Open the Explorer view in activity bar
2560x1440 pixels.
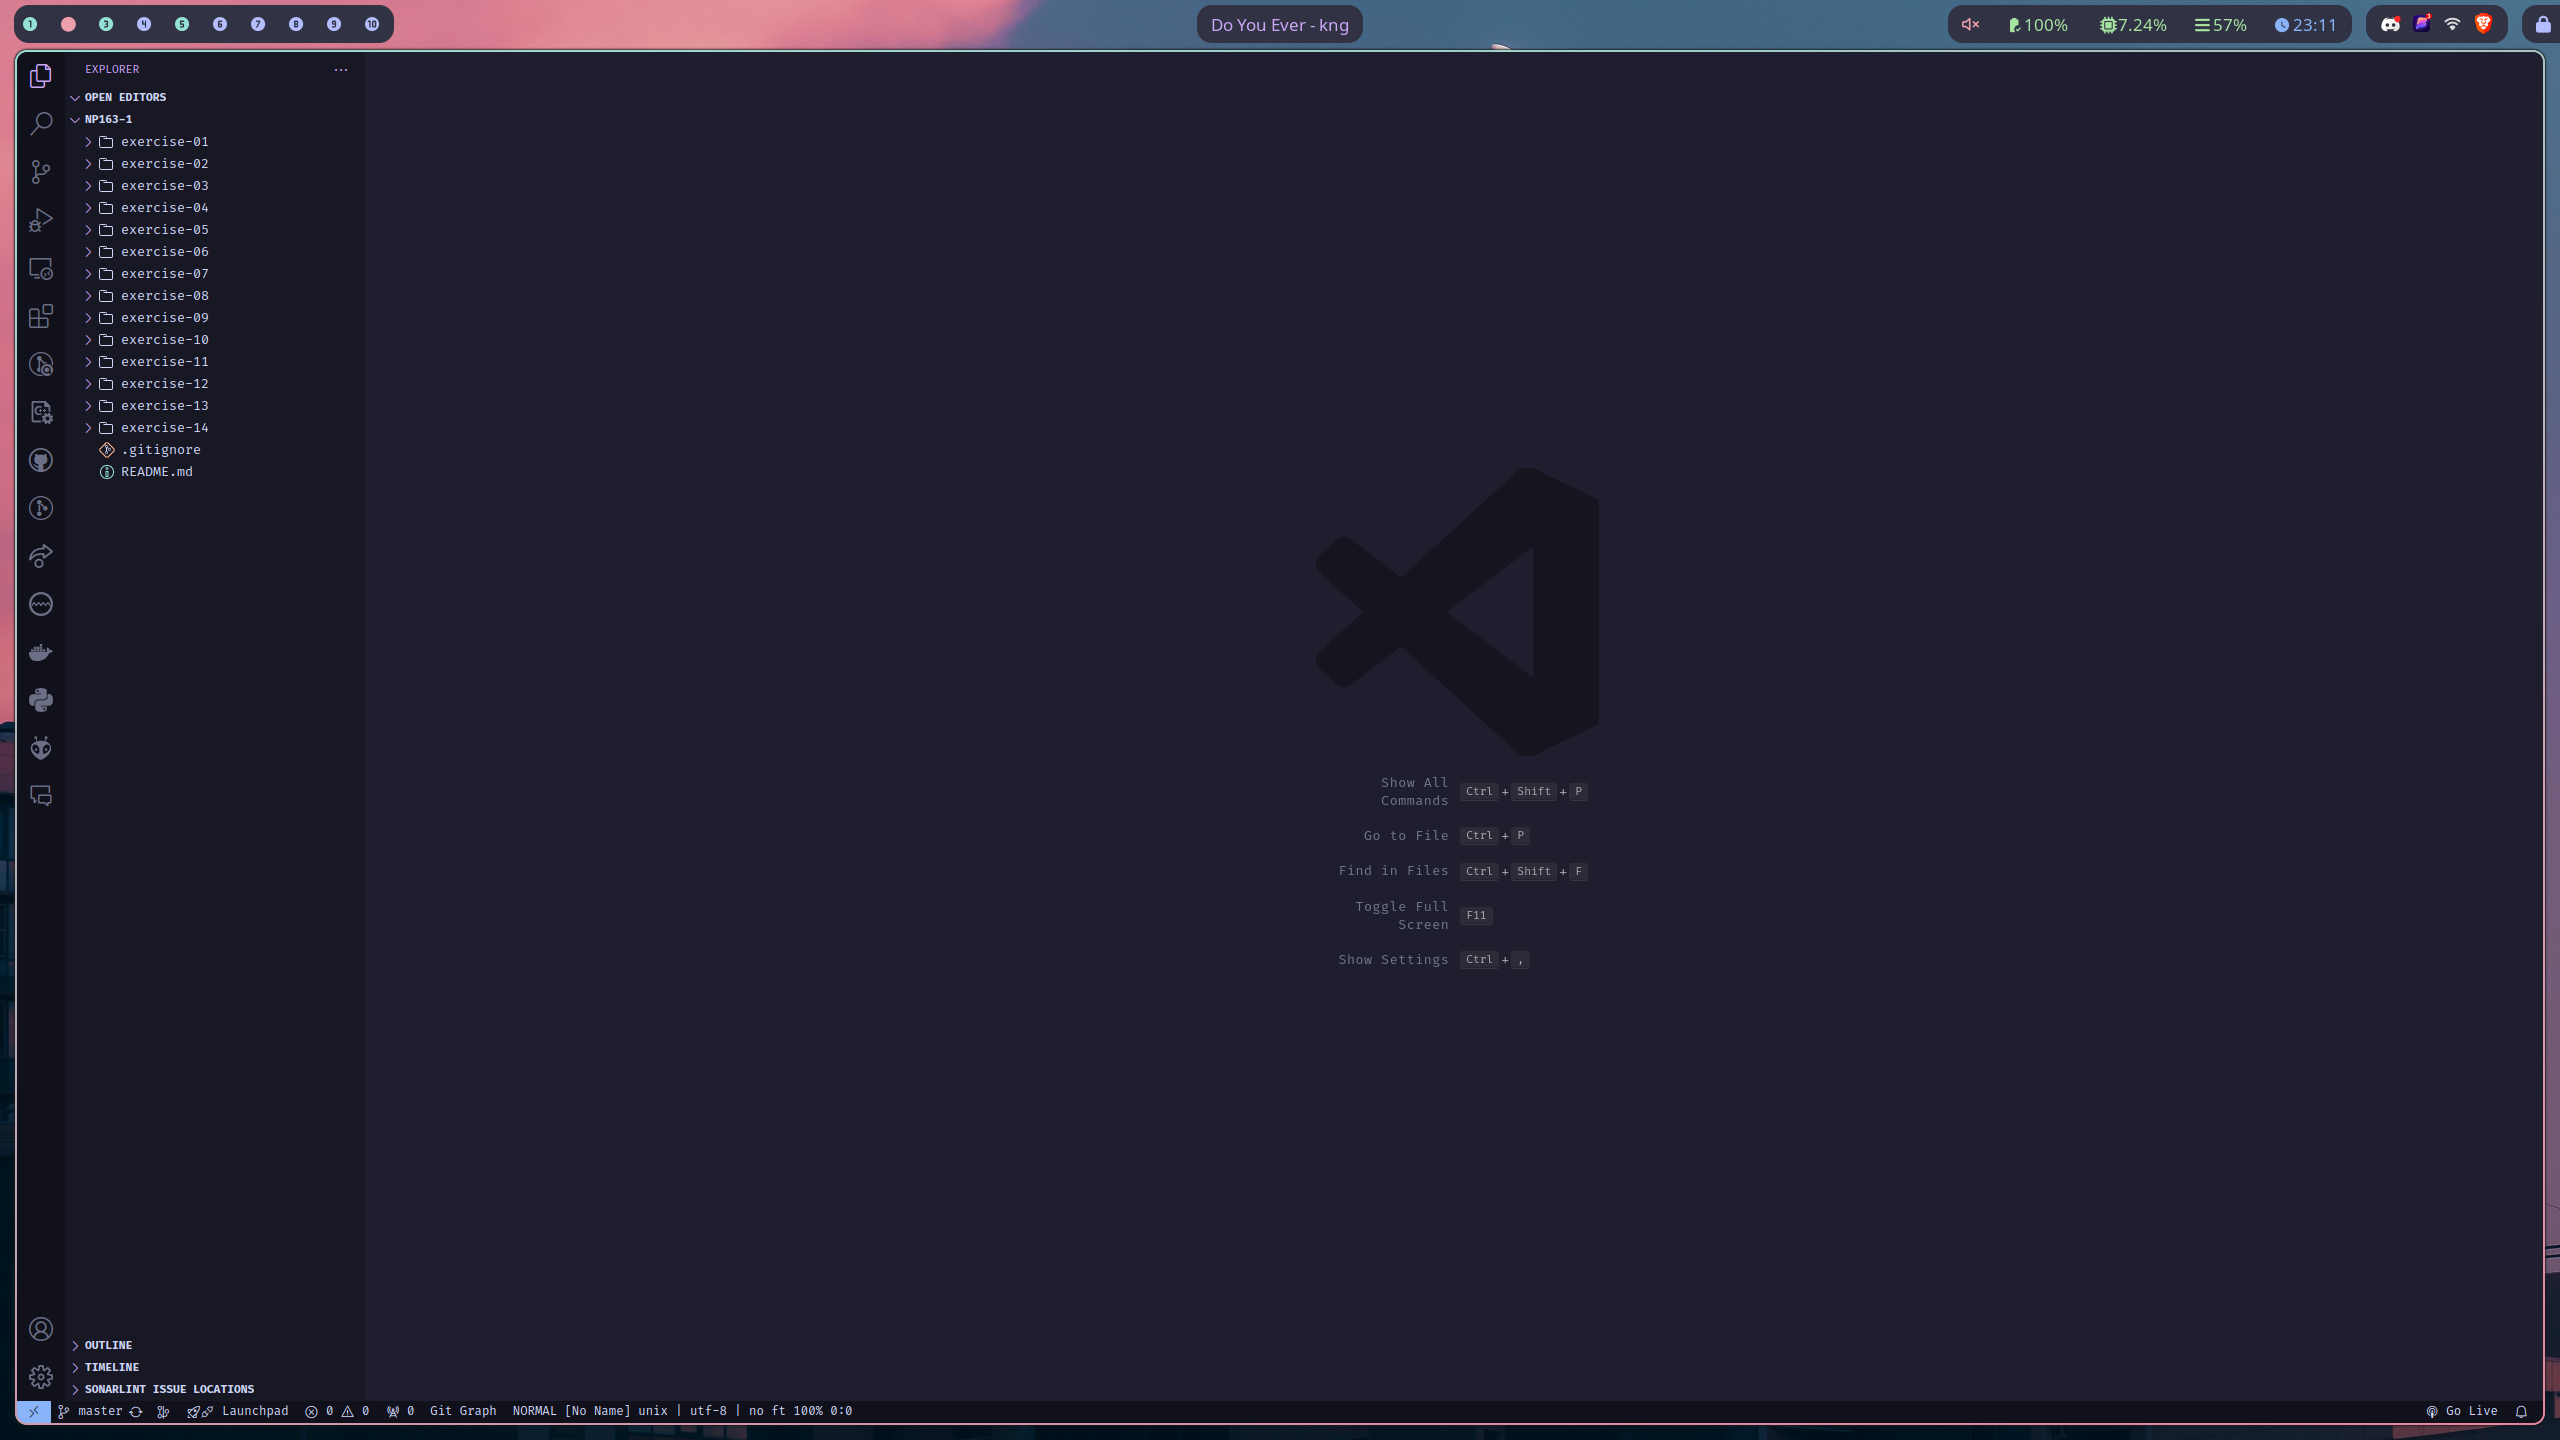41,76
